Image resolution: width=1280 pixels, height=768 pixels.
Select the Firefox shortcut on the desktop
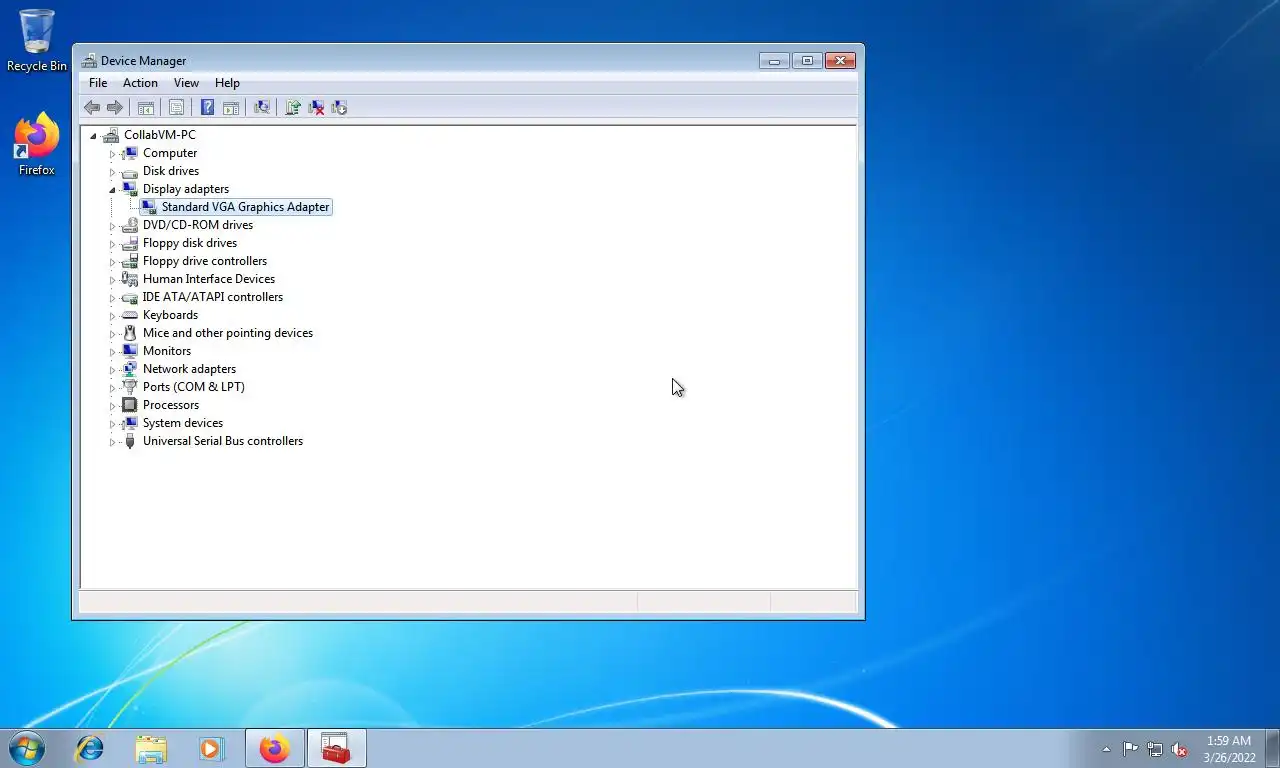click(x=37, y=145)
